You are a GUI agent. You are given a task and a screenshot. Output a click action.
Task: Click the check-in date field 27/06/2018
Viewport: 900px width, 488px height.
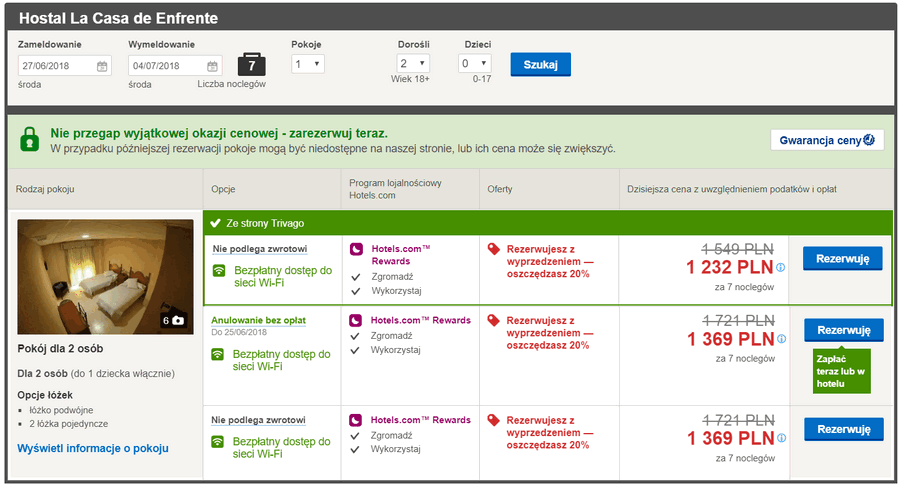coord(64,66)
